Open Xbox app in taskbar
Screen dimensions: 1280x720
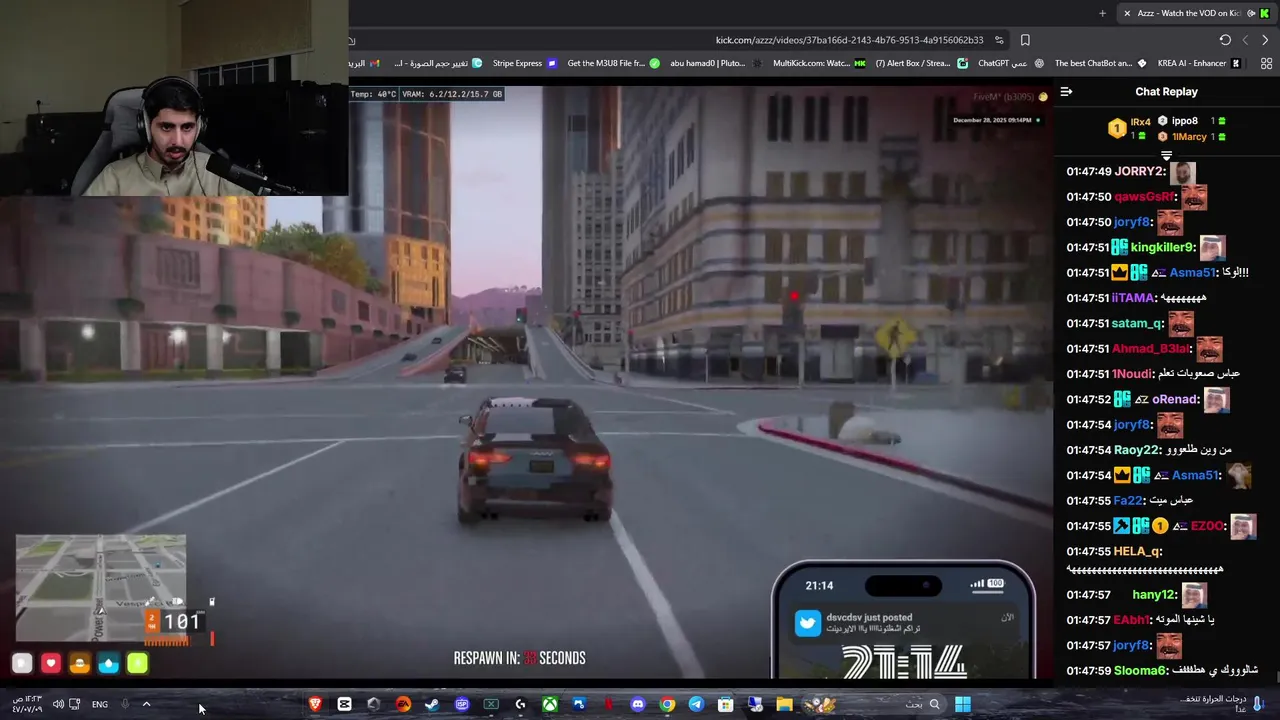point(550,704)
